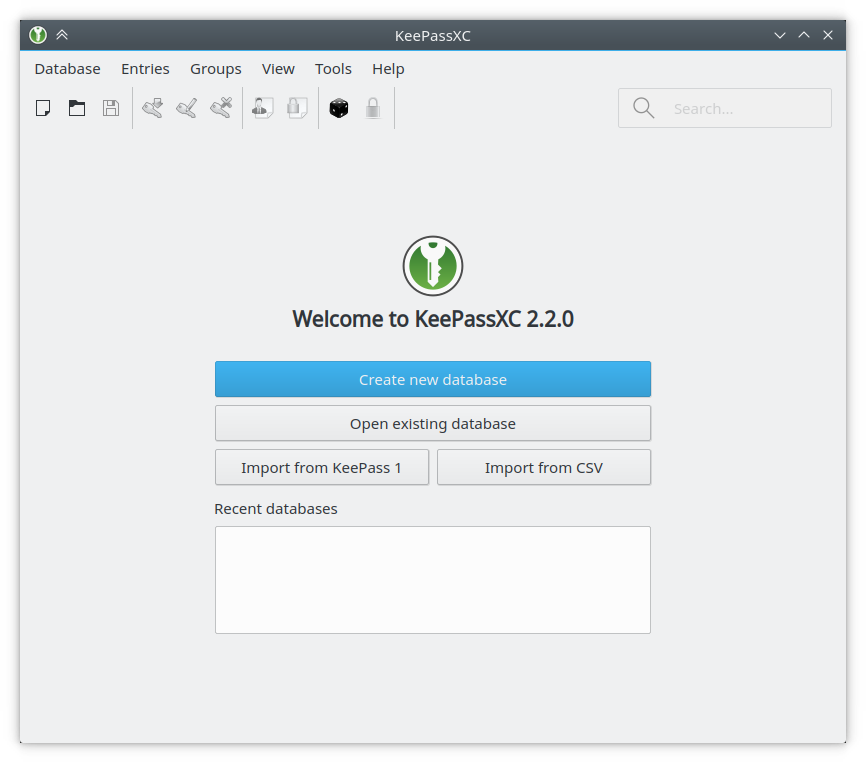Open the password generator dice icon
The width and height of the screenshot is (866, 763).
(x=339, y=108)
